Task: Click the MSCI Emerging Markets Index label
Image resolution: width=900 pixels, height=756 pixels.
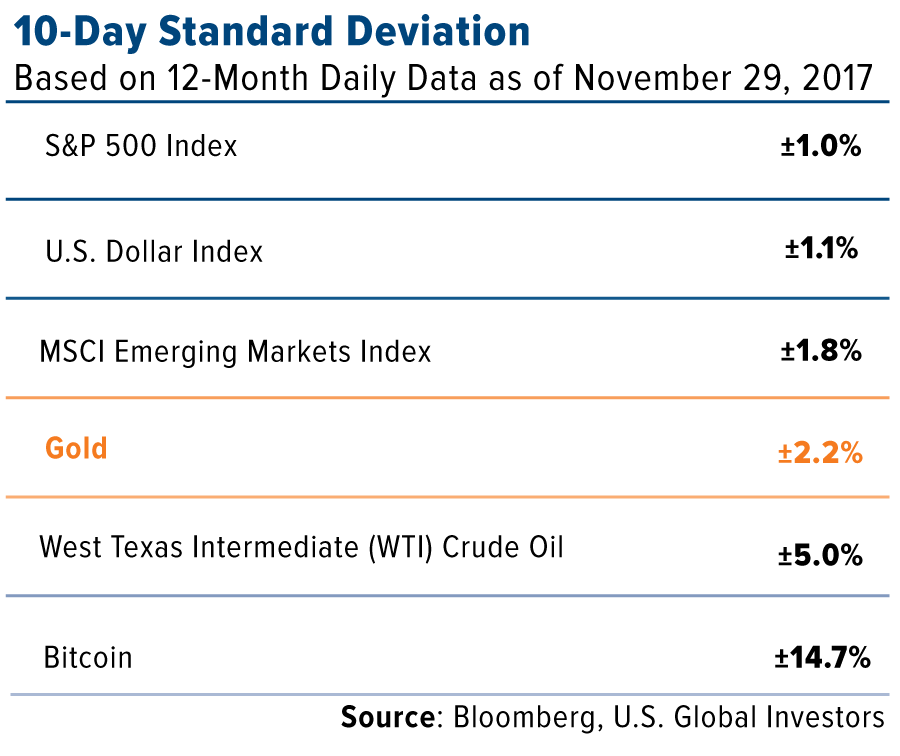Action: coord(235,352)
